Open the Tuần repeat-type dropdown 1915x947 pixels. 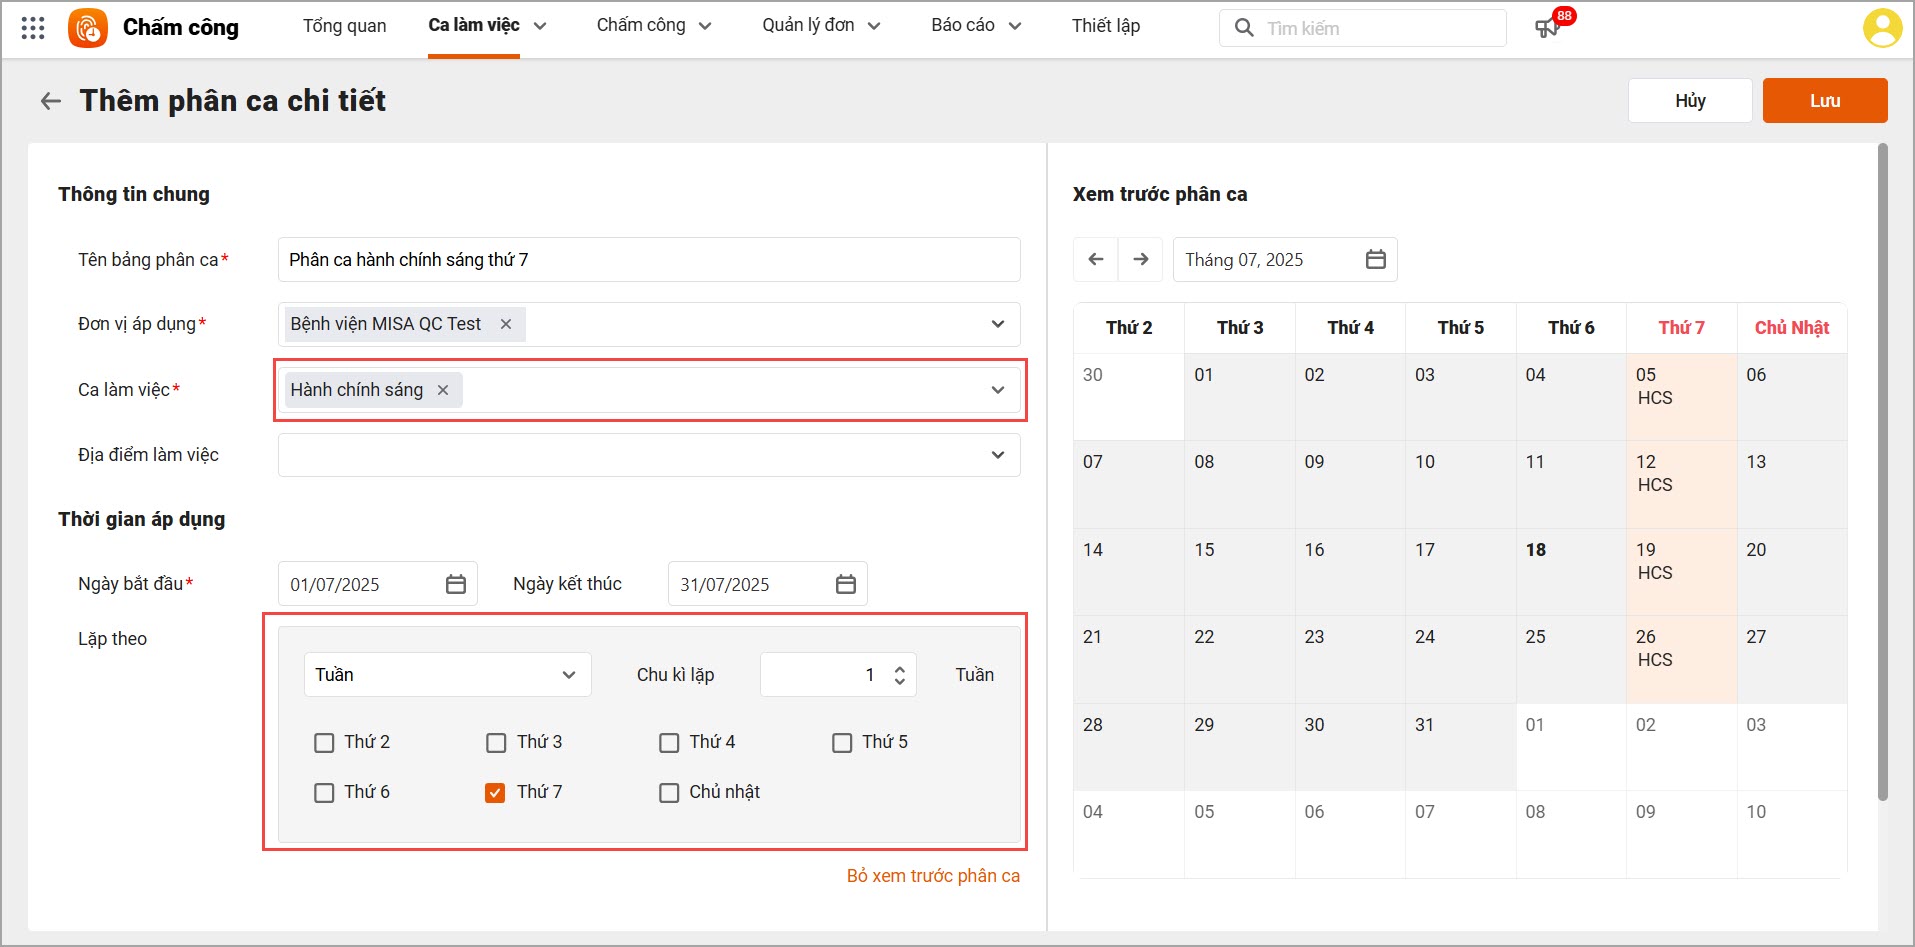447,675
